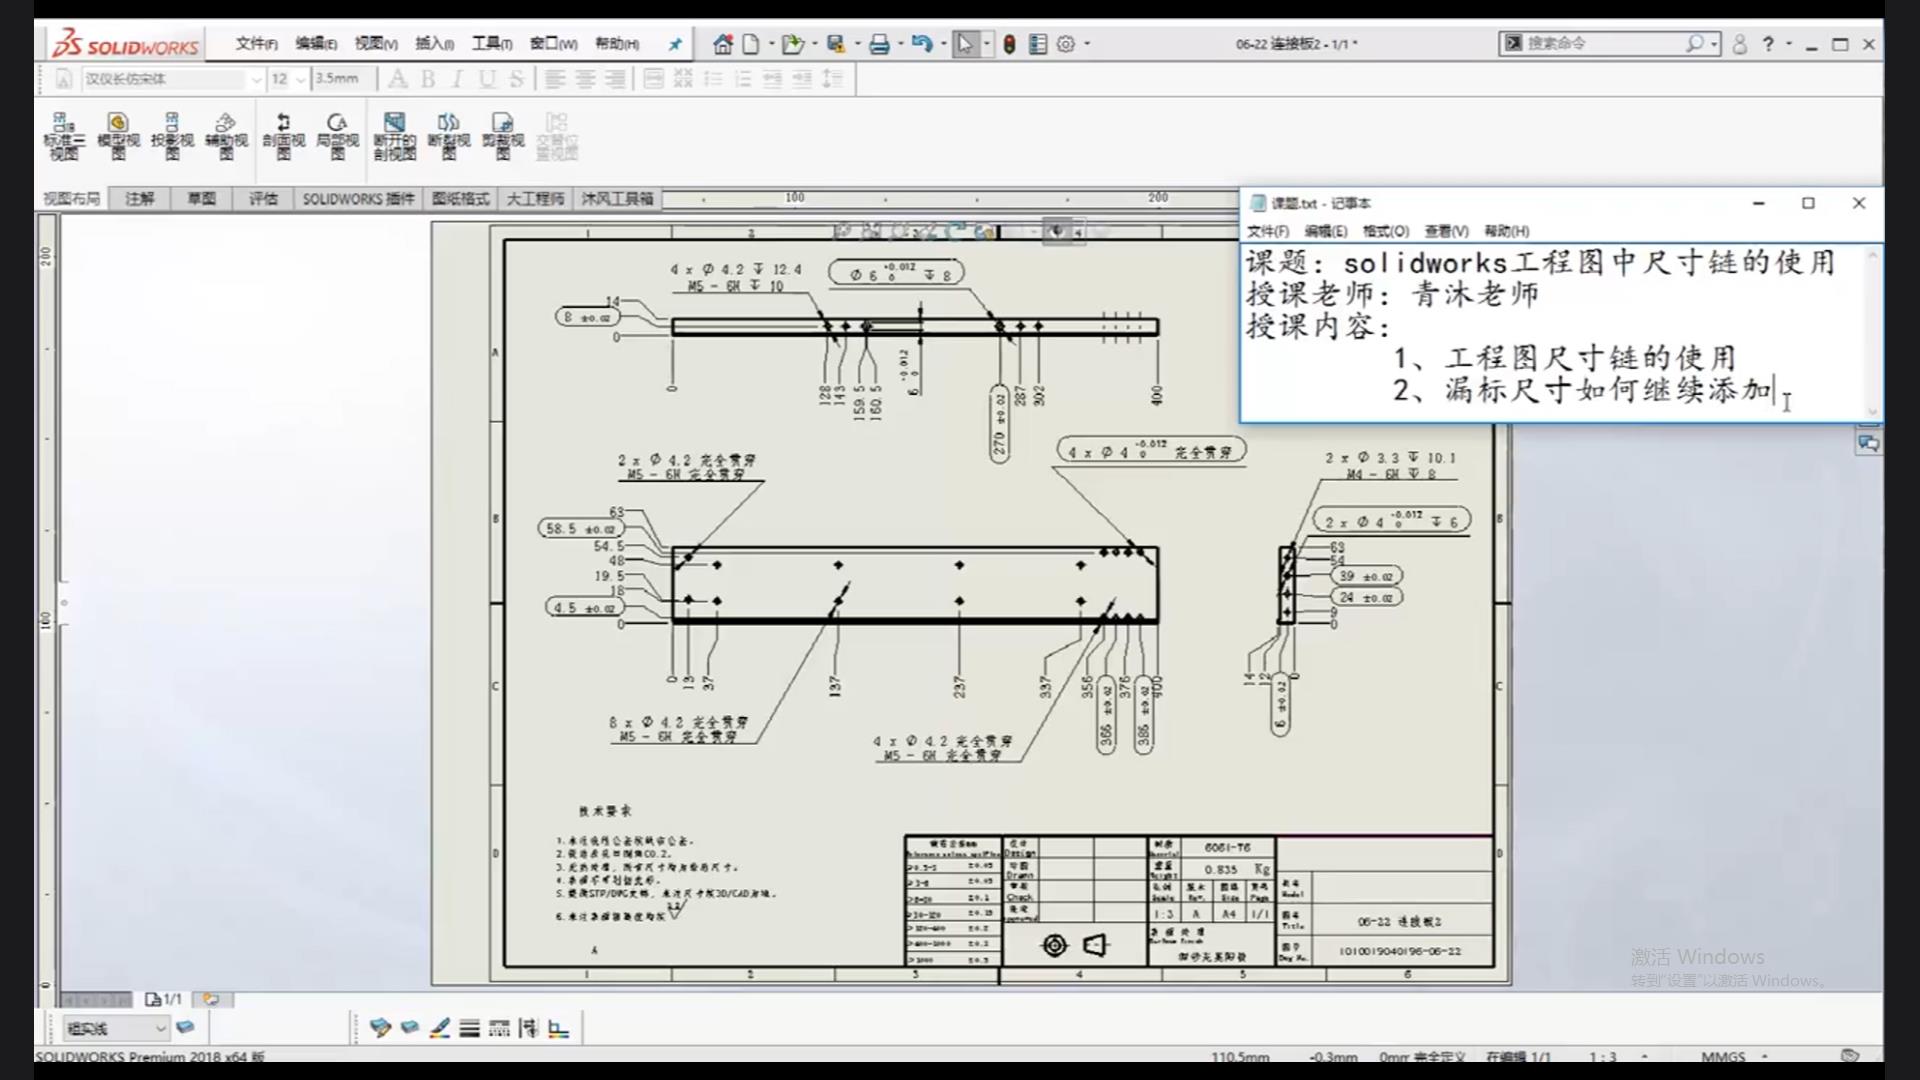Viewport: 1920px width, 1080px height.
Task: Click the 3.5mm text height field
Action: pos(344,79)
